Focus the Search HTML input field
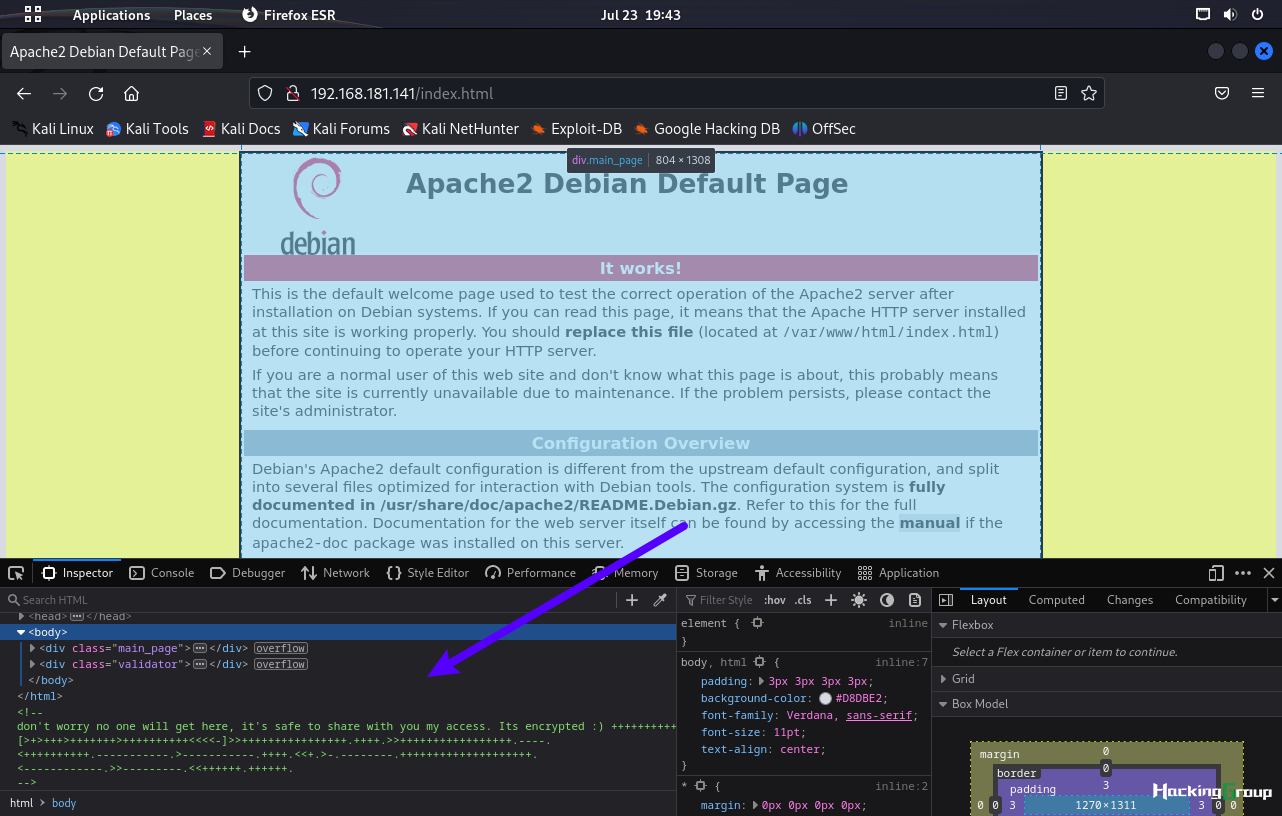The height and width of the screenshot is (816, 1282). coord(310,600)
